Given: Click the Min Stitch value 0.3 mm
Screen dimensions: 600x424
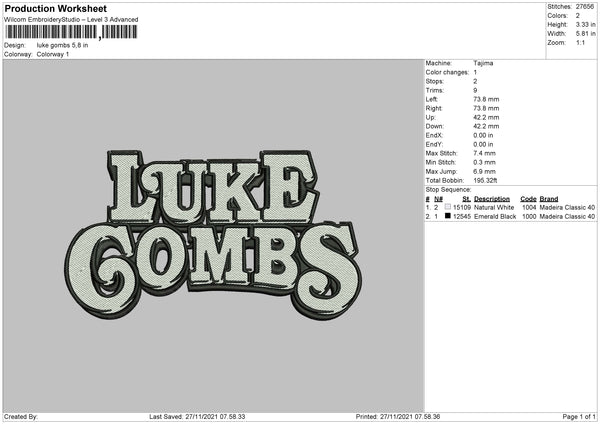Looking at the screenshot, I should pyautogui.click(x=484, y=163).
